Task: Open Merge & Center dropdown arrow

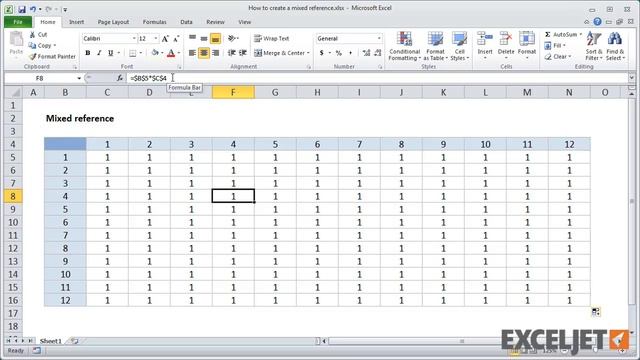Action: [x=308, y=53]
